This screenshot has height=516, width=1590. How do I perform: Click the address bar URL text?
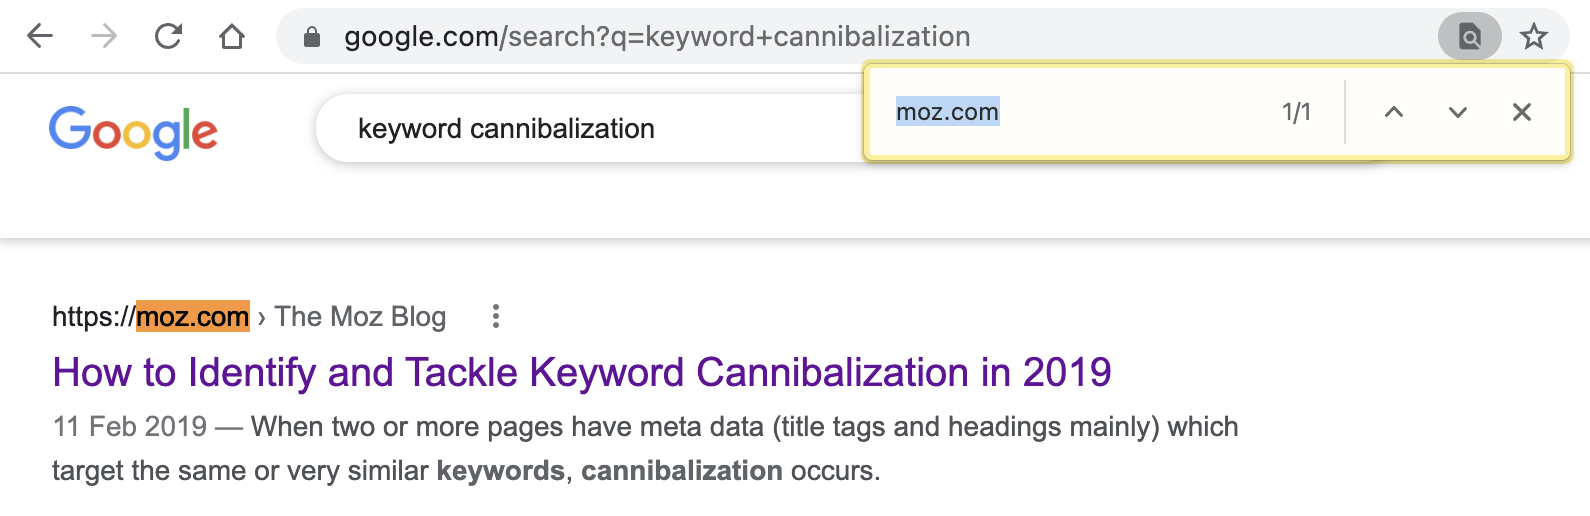click(x=657, y=37)
